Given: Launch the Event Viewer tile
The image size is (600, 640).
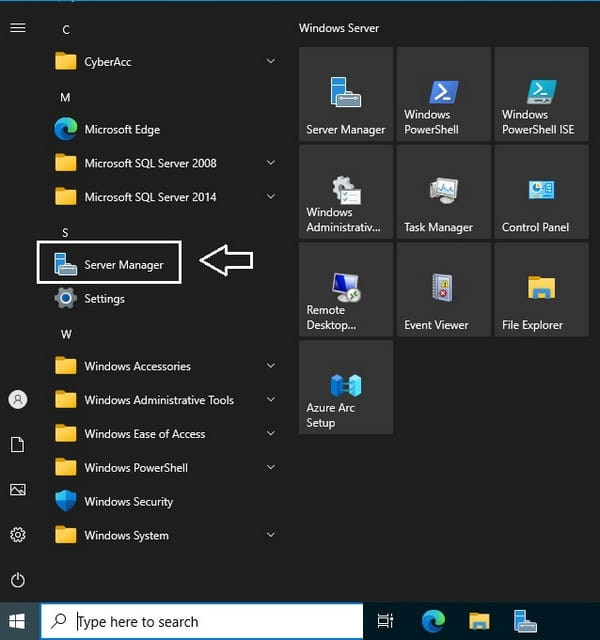Looking at the screenshot, I should [443, 290].
